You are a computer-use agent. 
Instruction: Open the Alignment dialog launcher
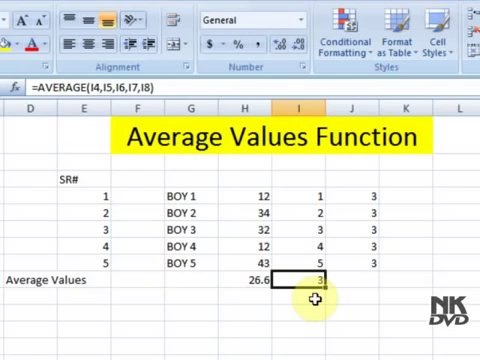187,67
